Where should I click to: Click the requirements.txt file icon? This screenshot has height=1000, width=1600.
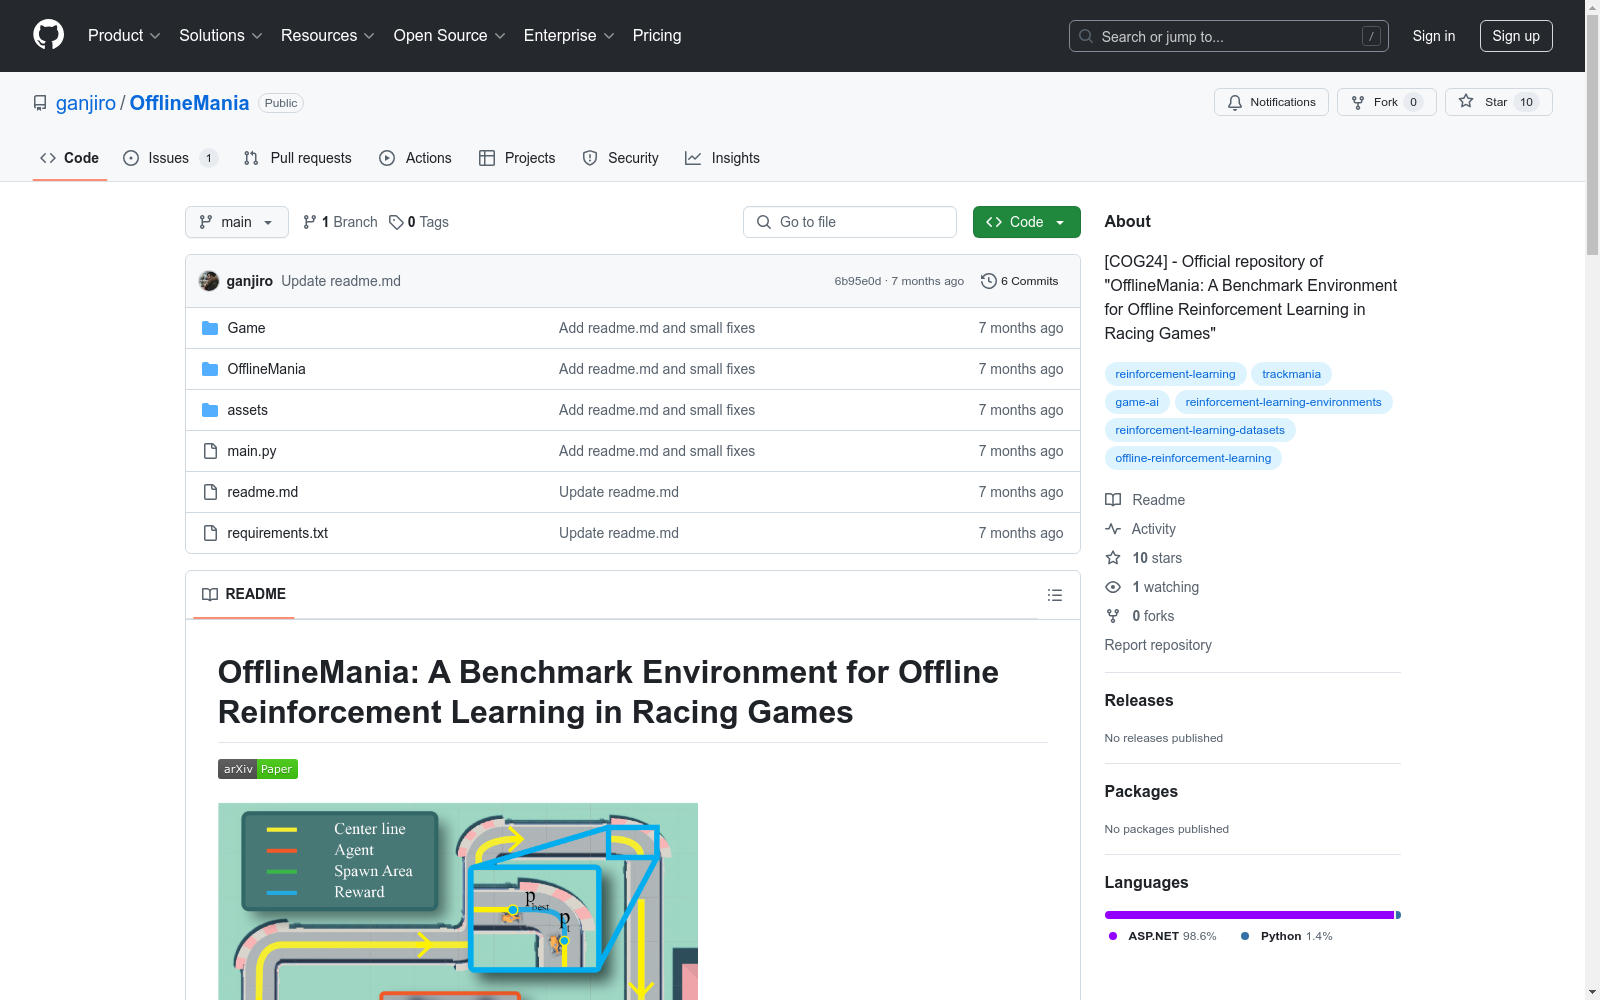pos(210,533)
